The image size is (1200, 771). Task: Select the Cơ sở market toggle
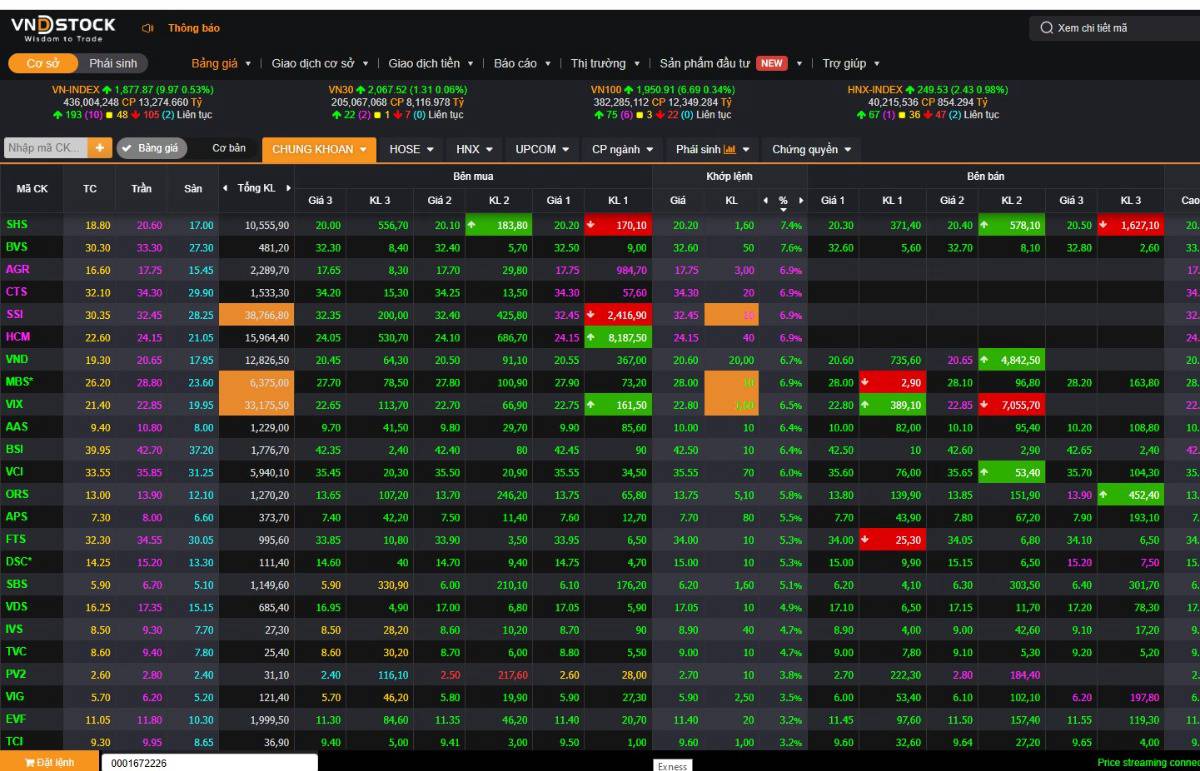tap(43, 63)
